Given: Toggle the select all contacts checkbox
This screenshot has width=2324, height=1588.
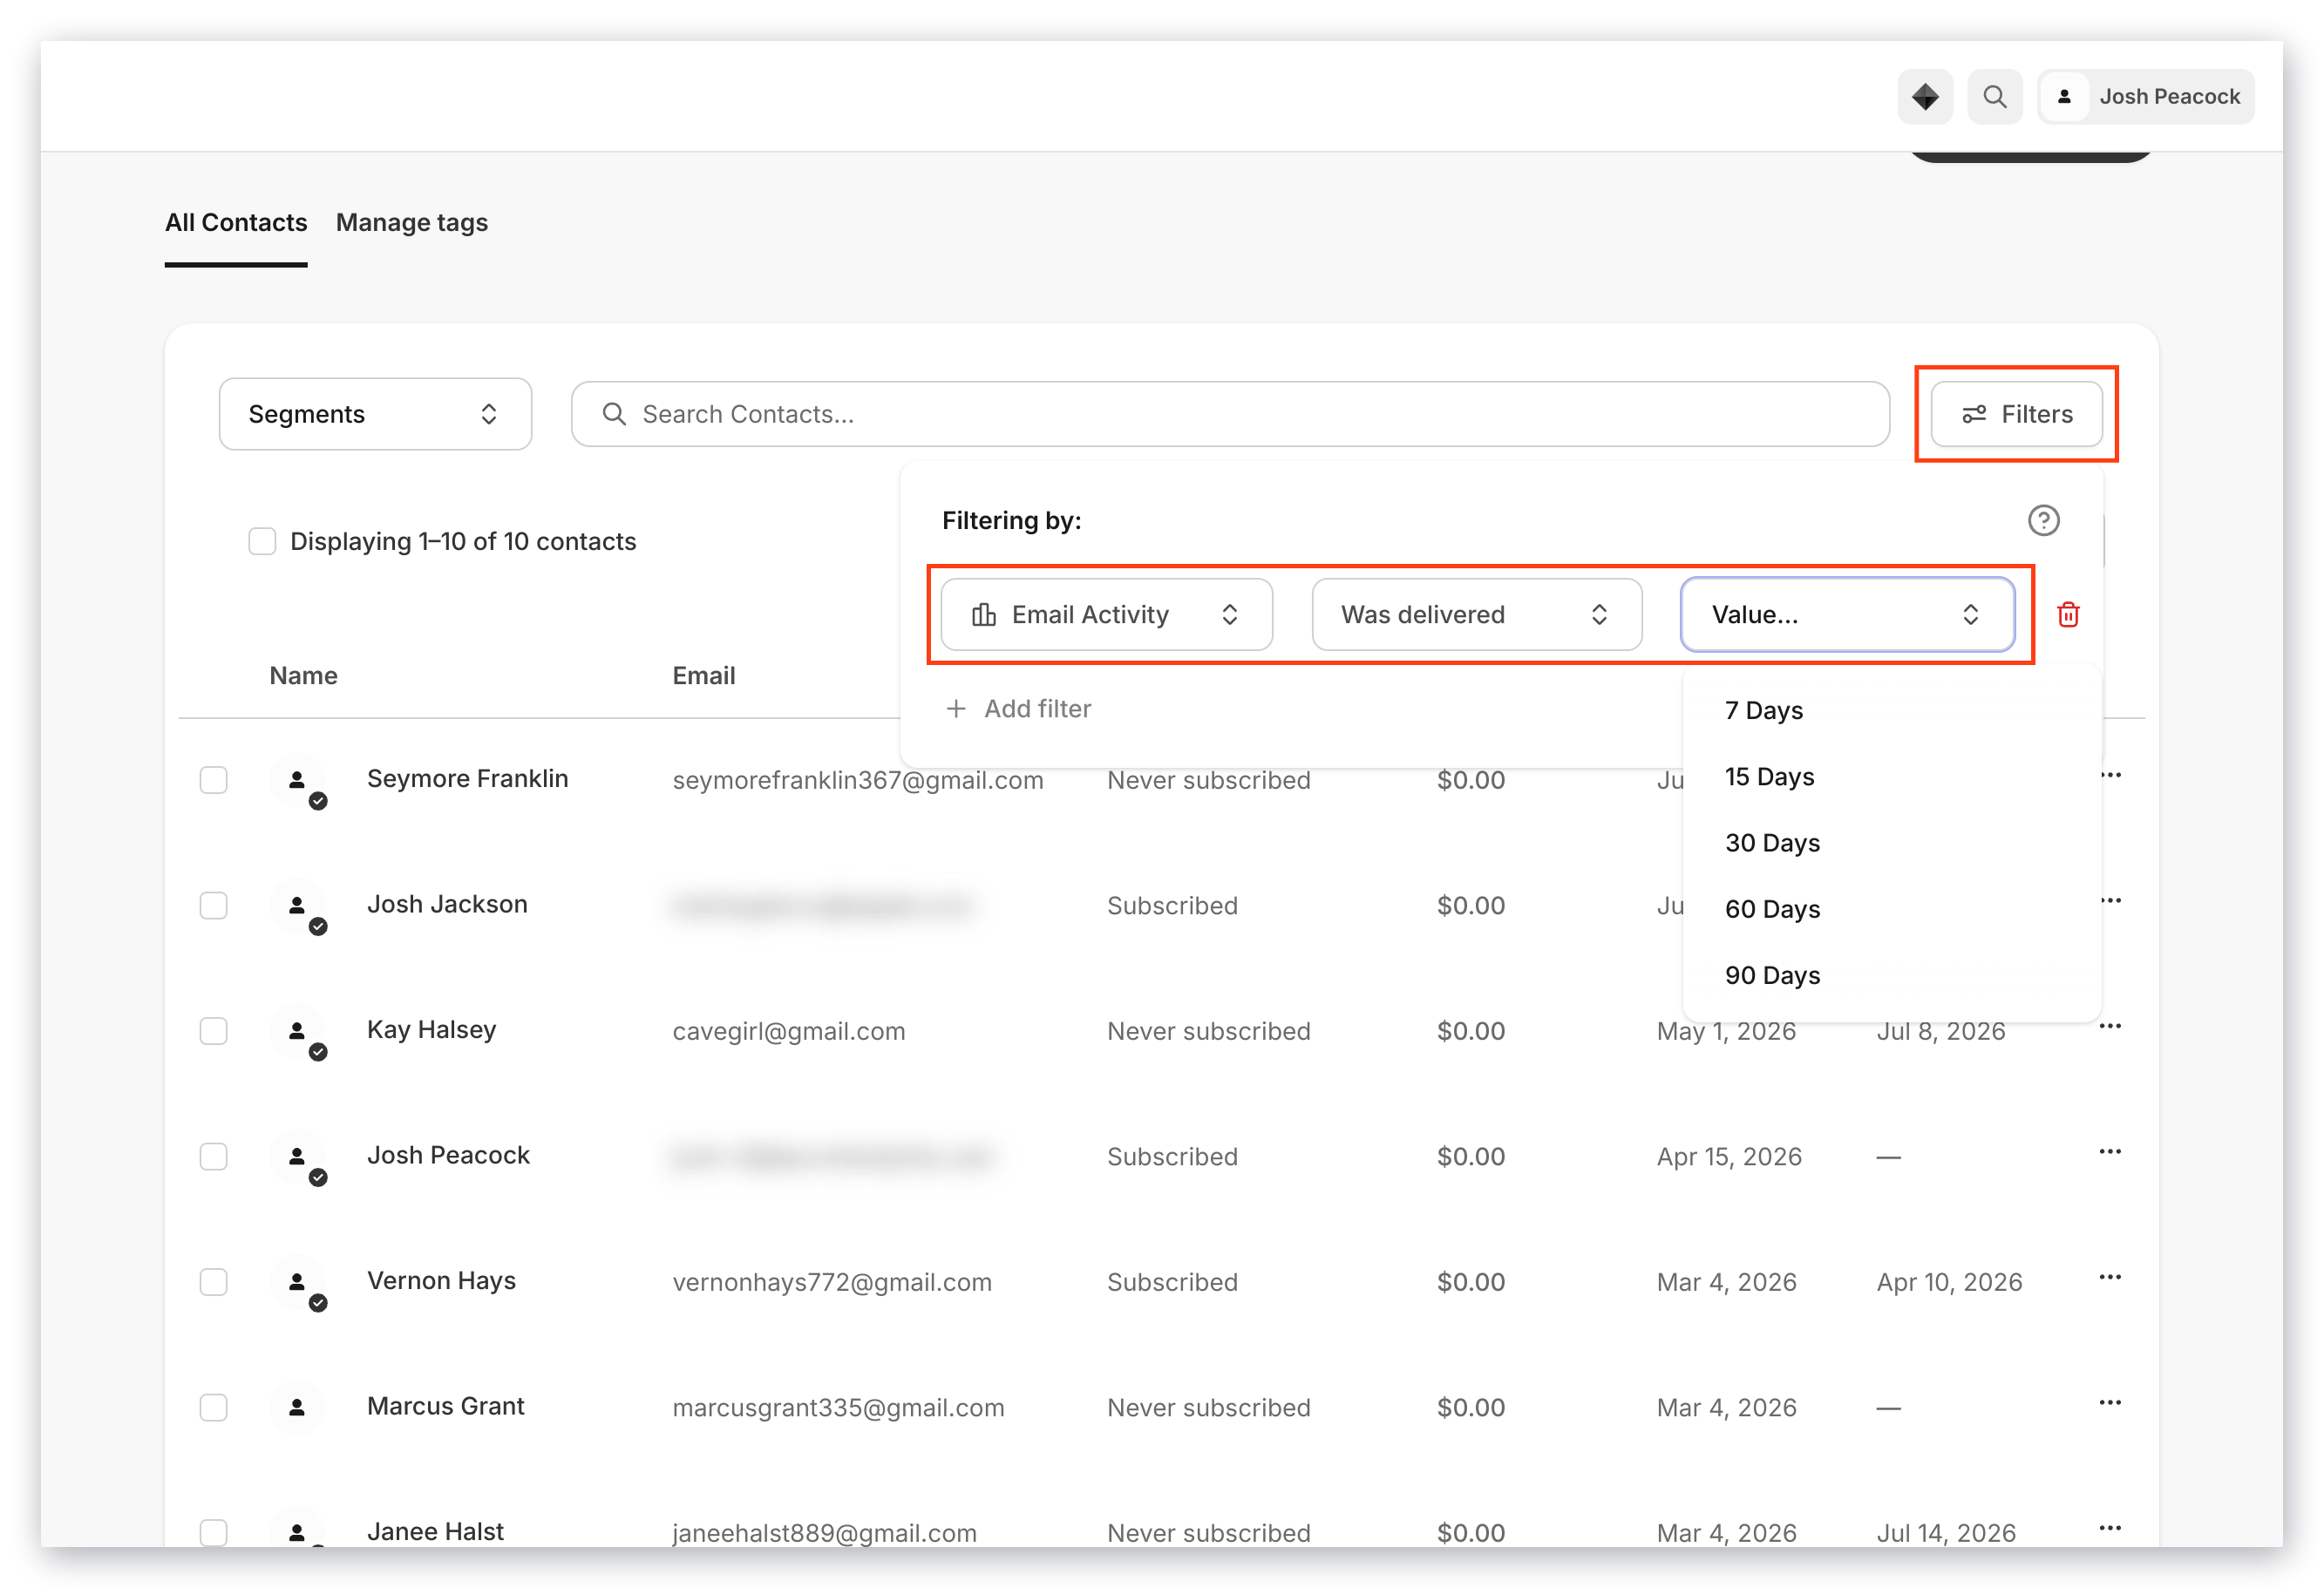Looking at the screenshot, I should pyautogui.click(x=262, y=541).
